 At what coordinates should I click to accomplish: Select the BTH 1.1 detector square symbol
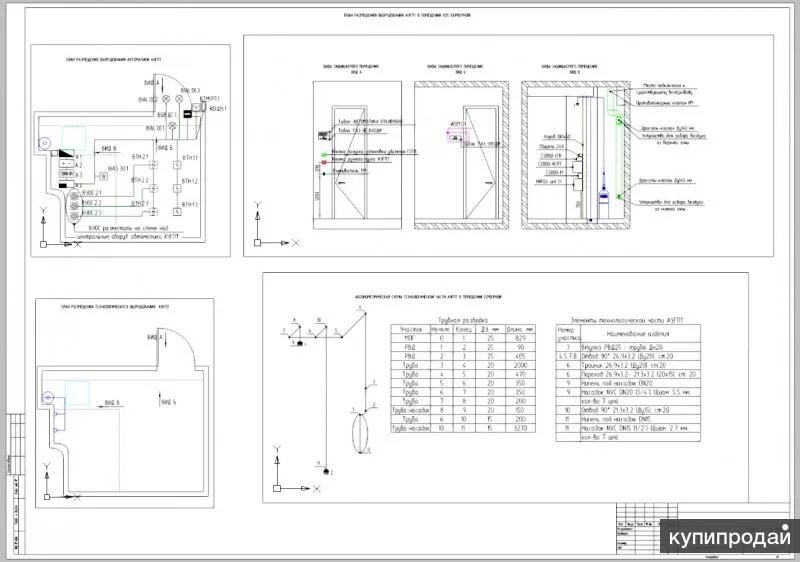click(177, 165)
